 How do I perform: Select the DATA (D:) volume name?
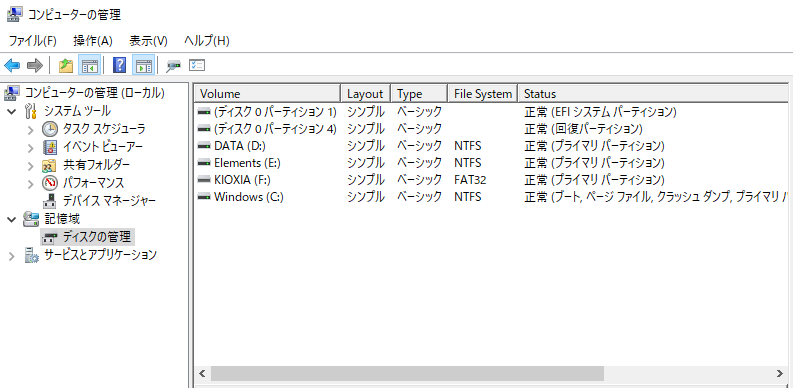point(240,146)
